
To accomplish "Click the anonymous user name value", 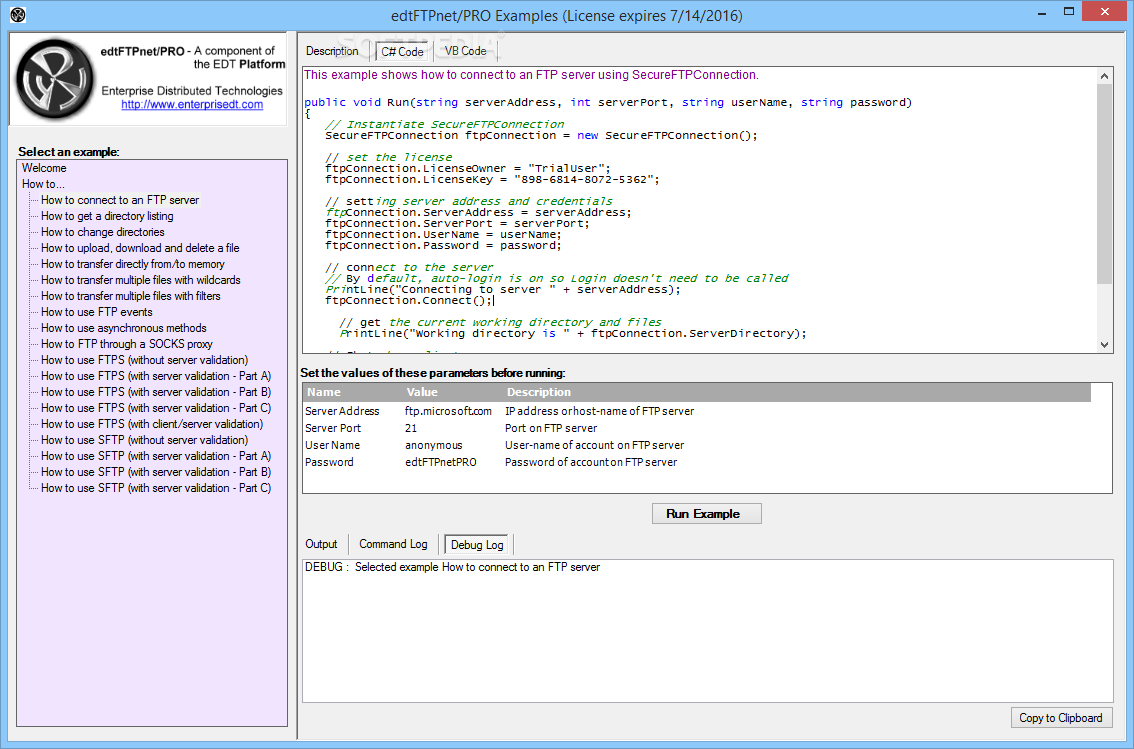I will point(434,445).
